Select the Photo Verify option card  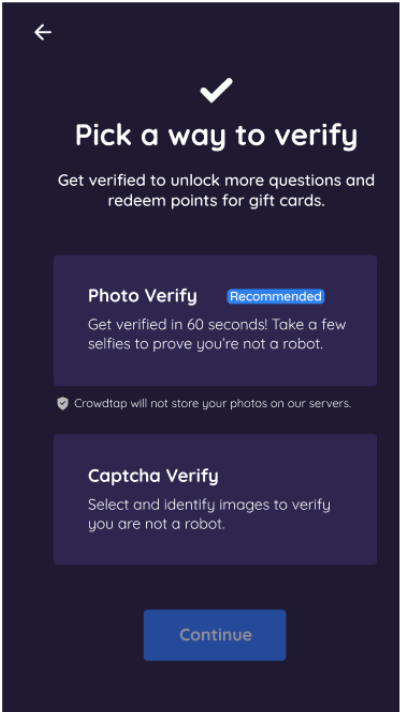tap(215, 320)
